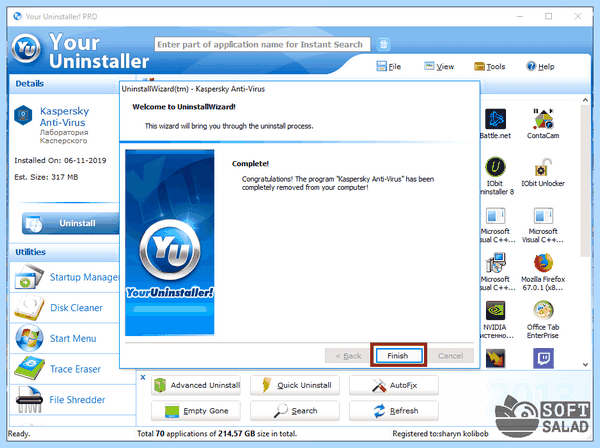Click the Uninstall button in Details panel
Viewport: 600px width, 448px height.
(x=71, y=223)
